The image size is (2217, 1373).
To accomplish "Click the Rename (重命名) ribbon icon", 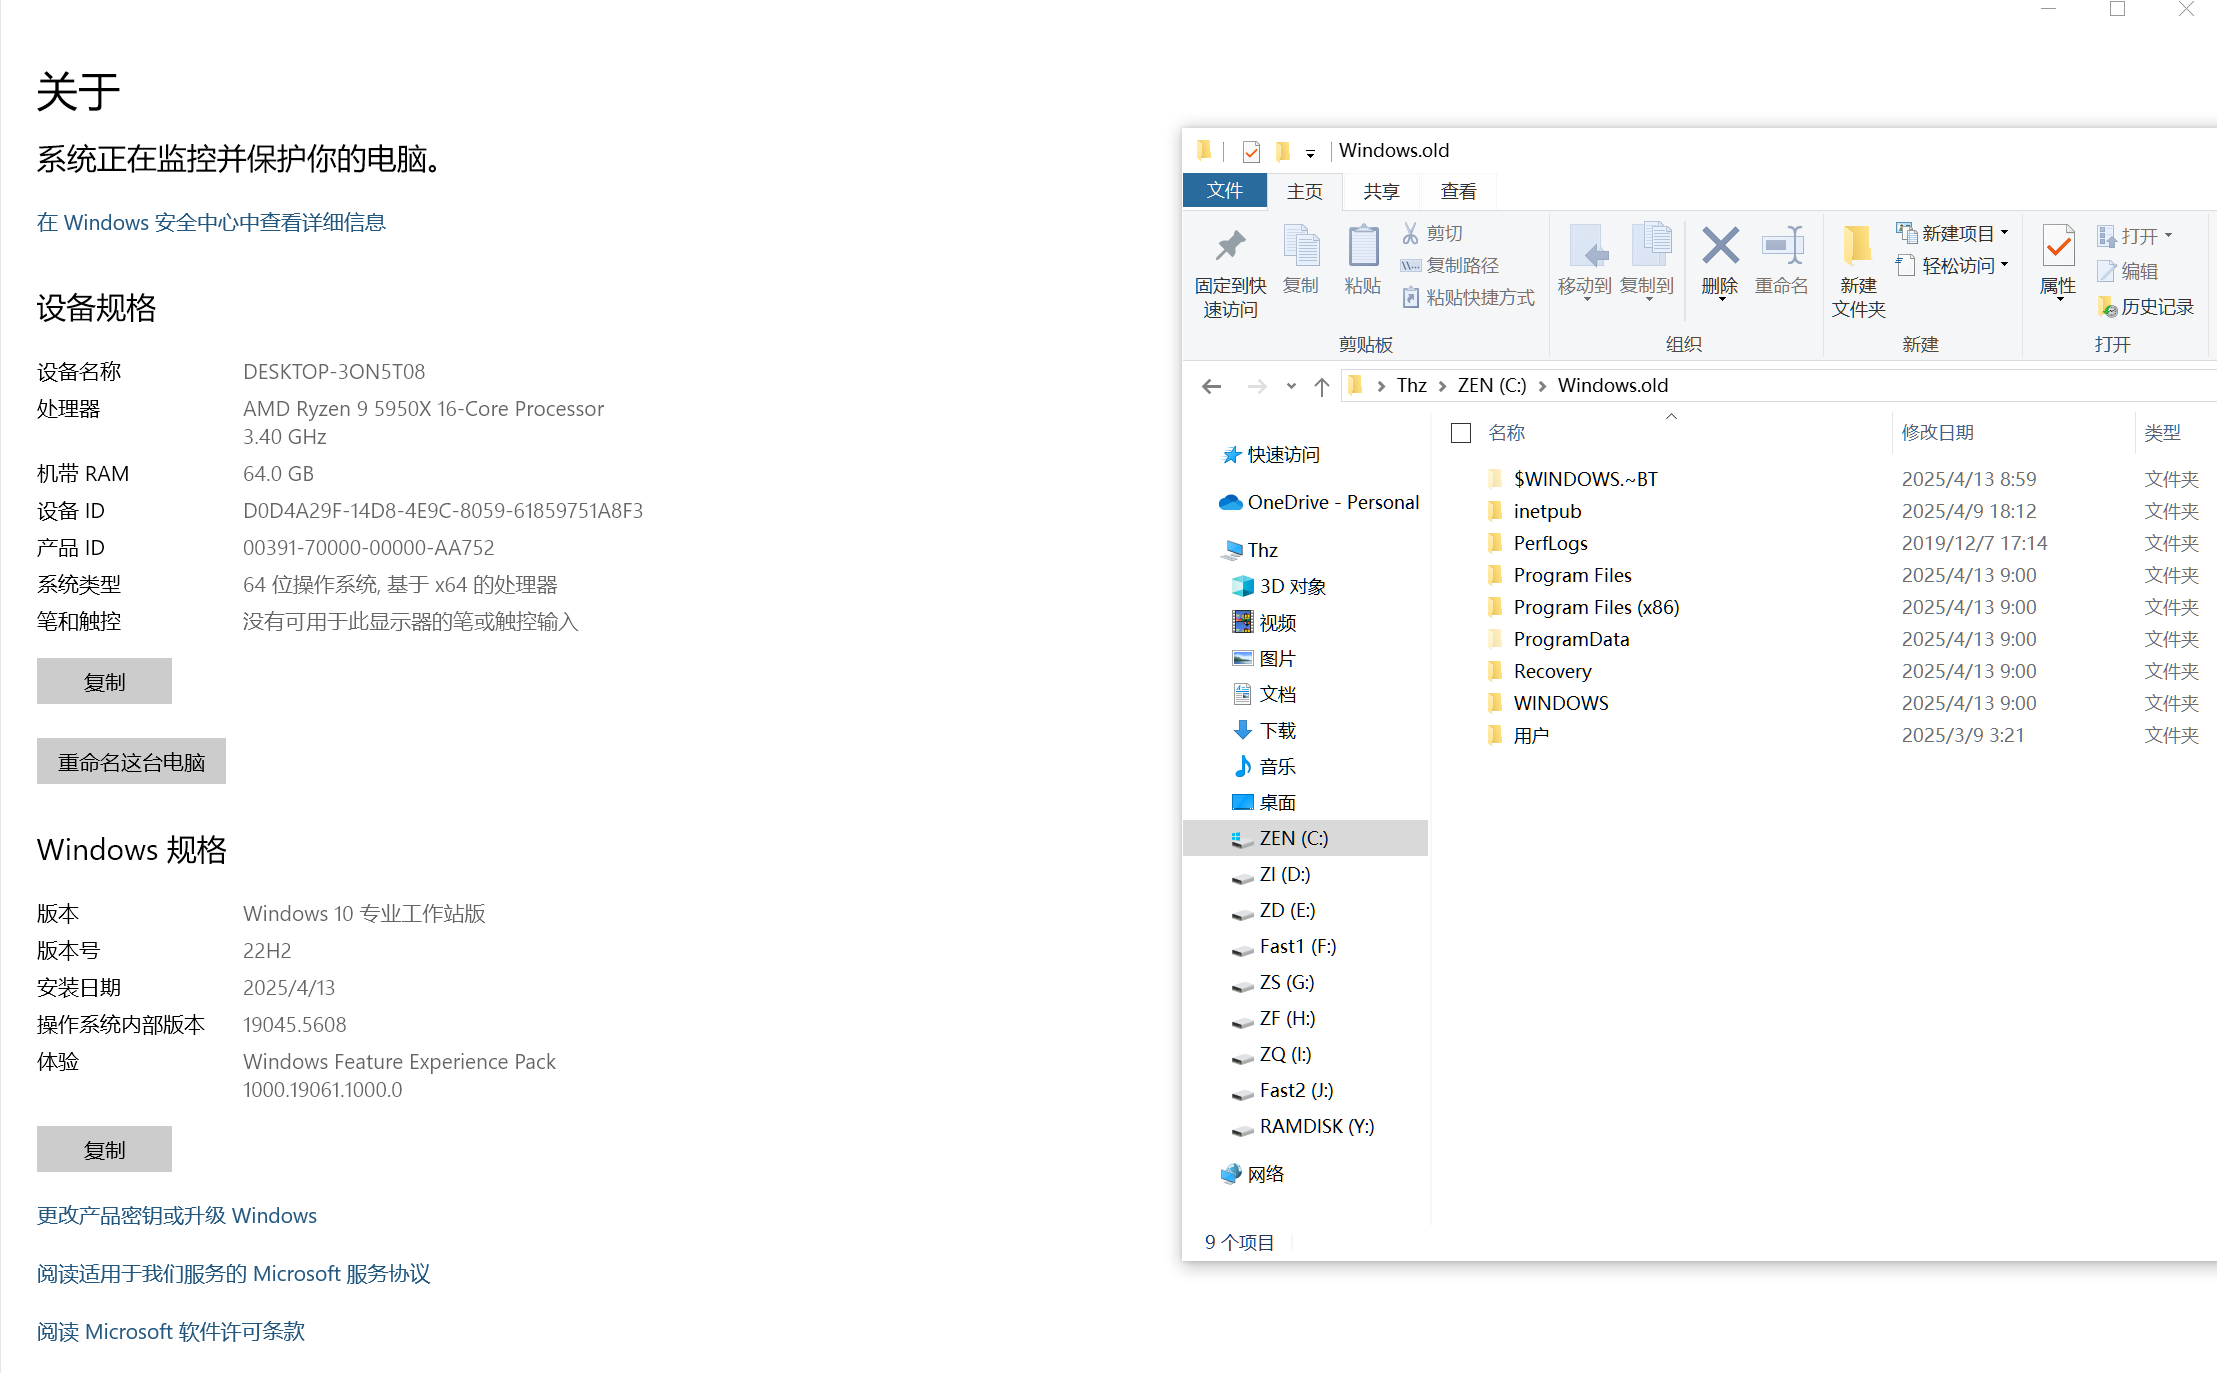I will pos(1782,245).
